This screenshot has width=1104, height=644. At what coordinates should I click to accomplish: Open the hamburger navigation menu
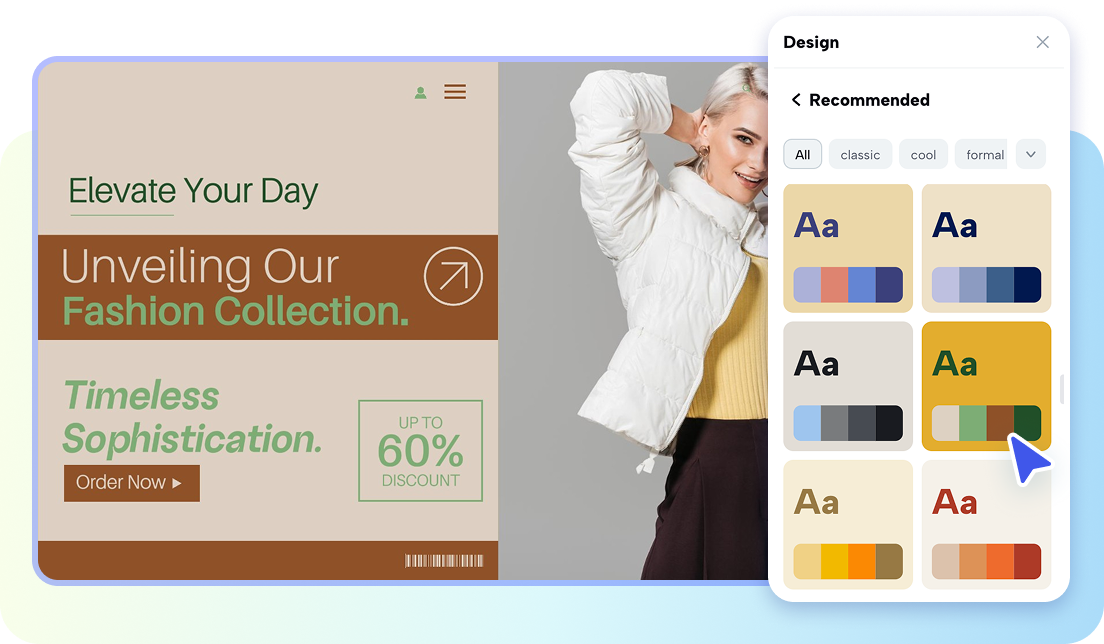455,91
